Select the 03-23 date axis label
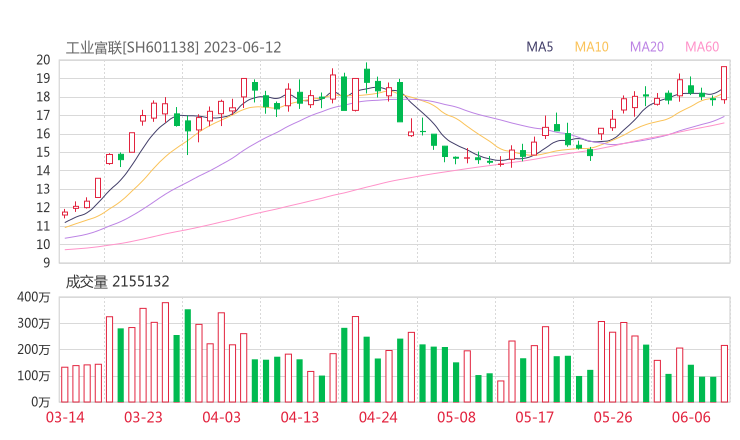Viewport: 740px width, 440px height. tap(145, 418)
